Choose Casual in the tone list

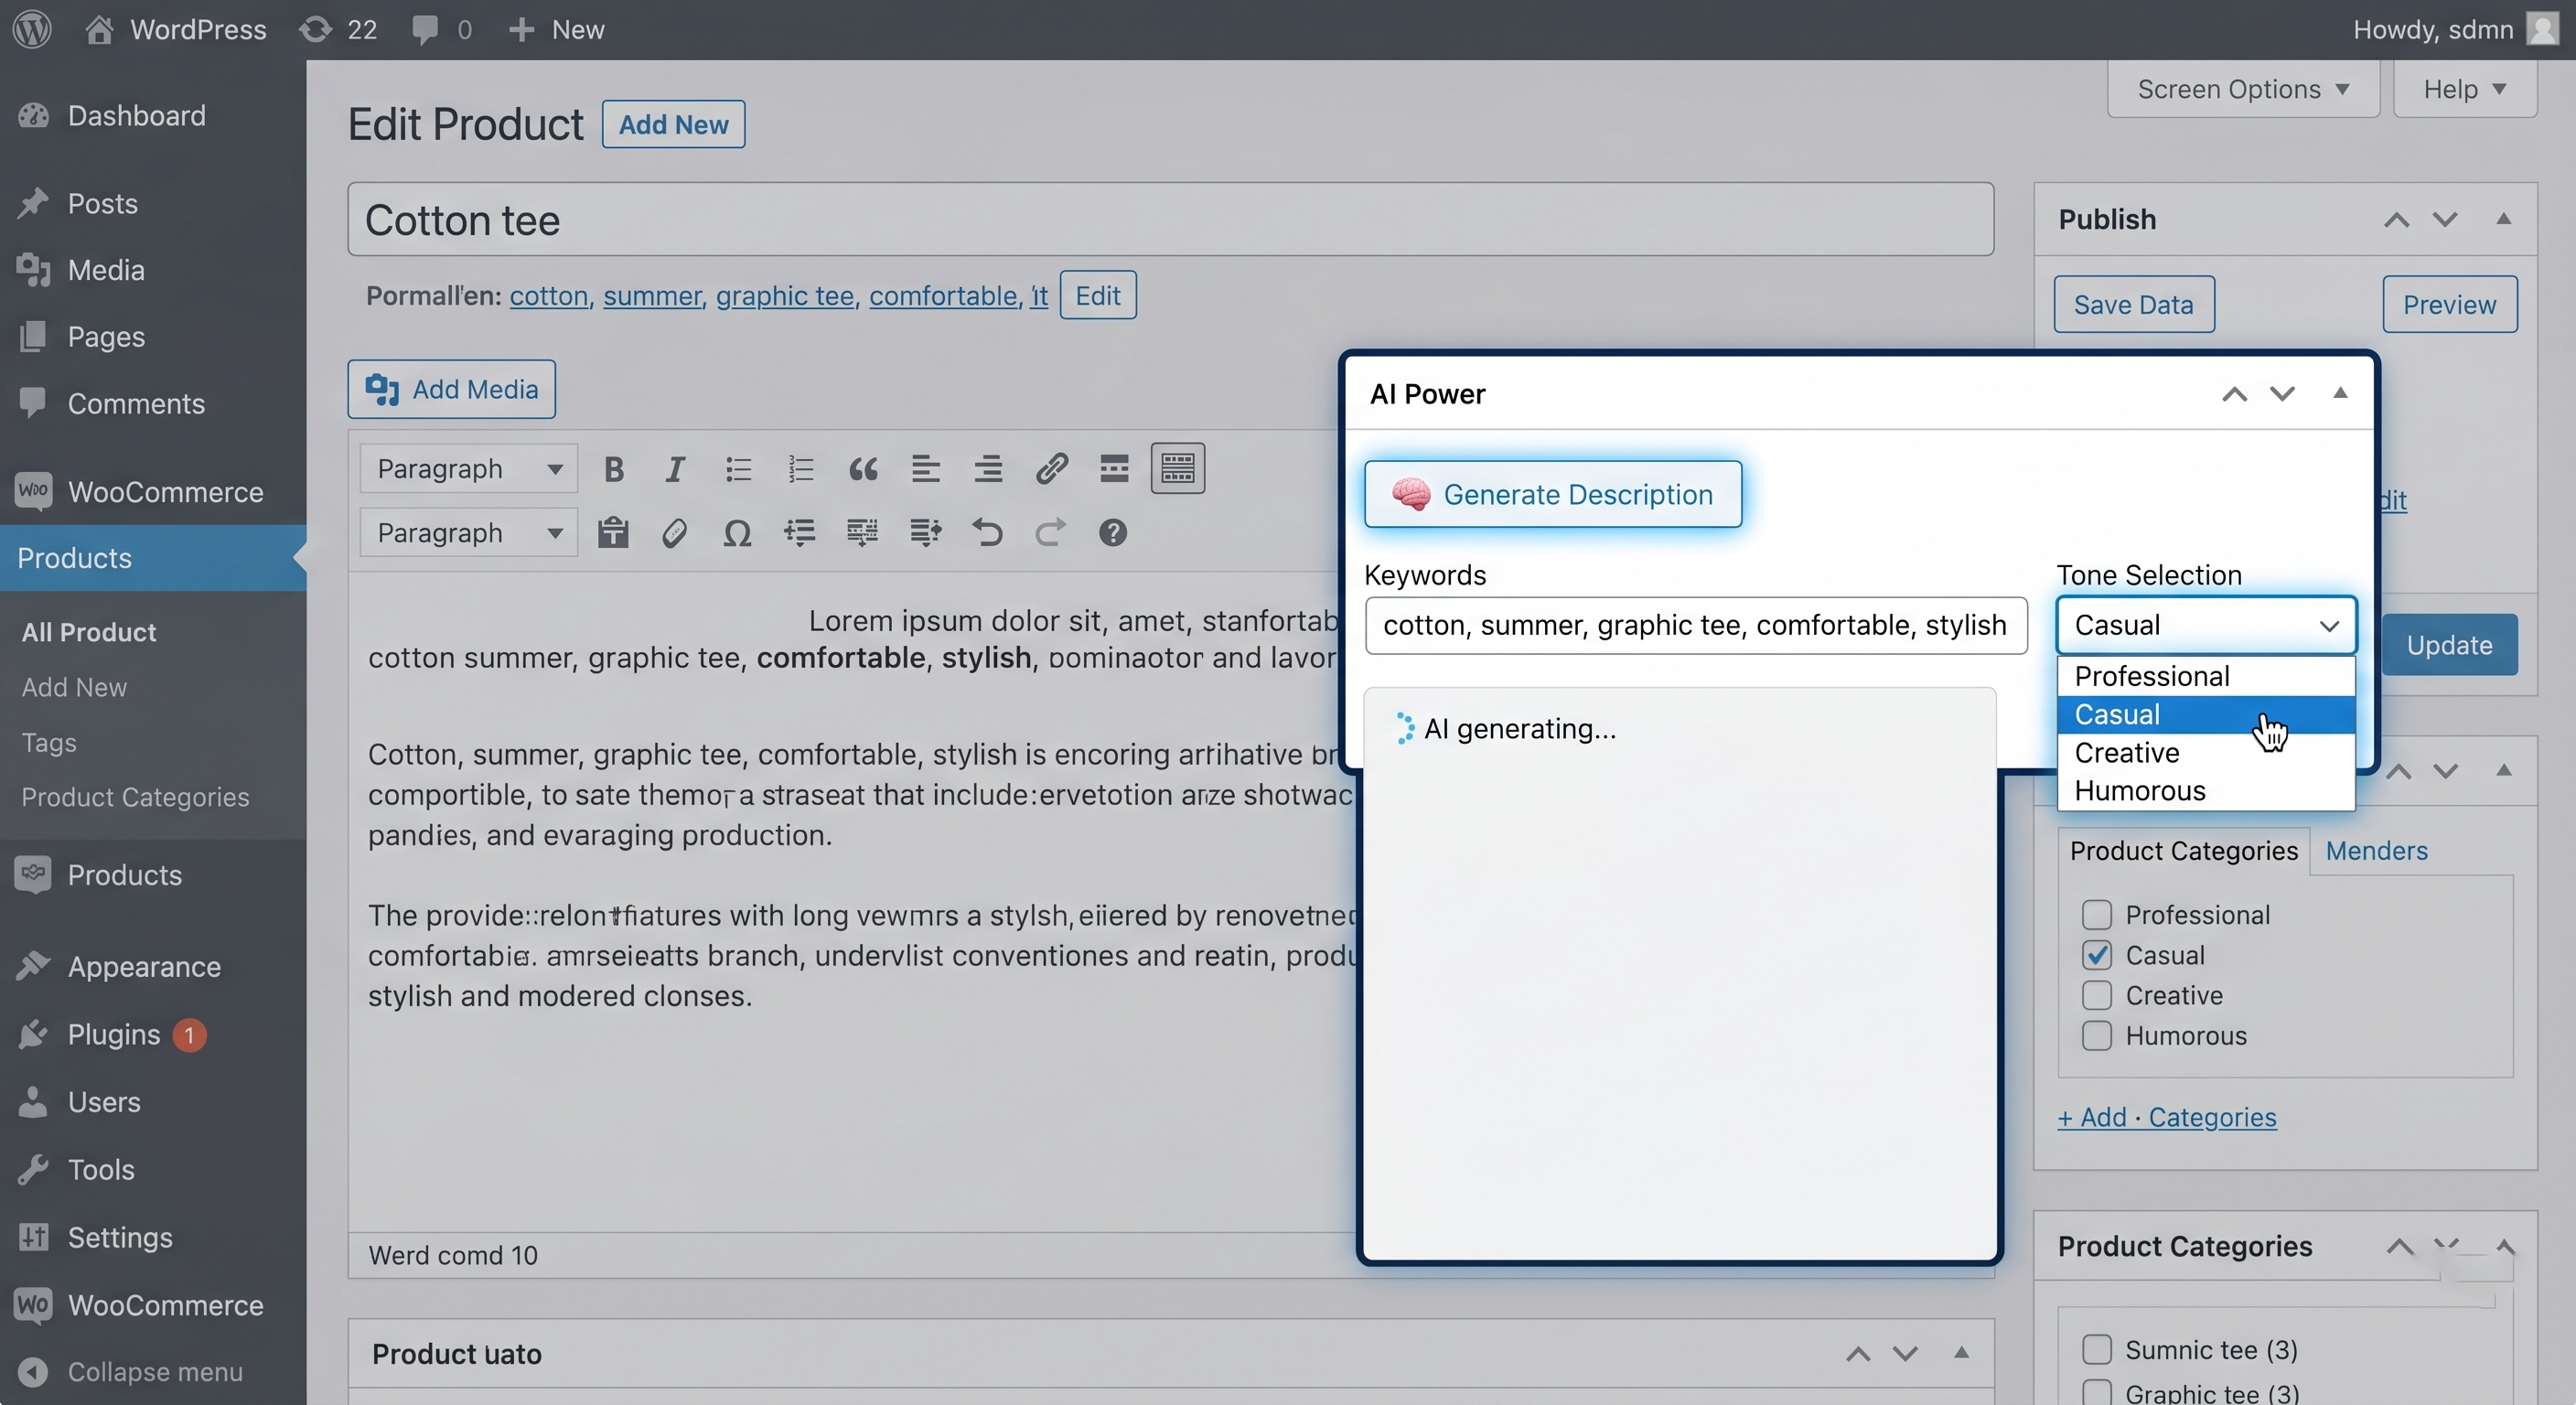(x=2206, y=715)
